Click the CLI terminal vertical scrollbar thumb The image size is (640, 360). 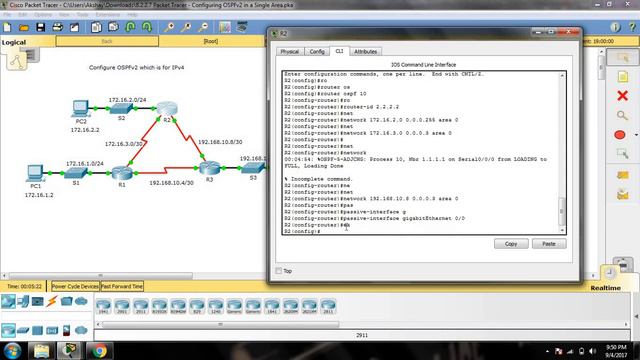tap(562, 211)
